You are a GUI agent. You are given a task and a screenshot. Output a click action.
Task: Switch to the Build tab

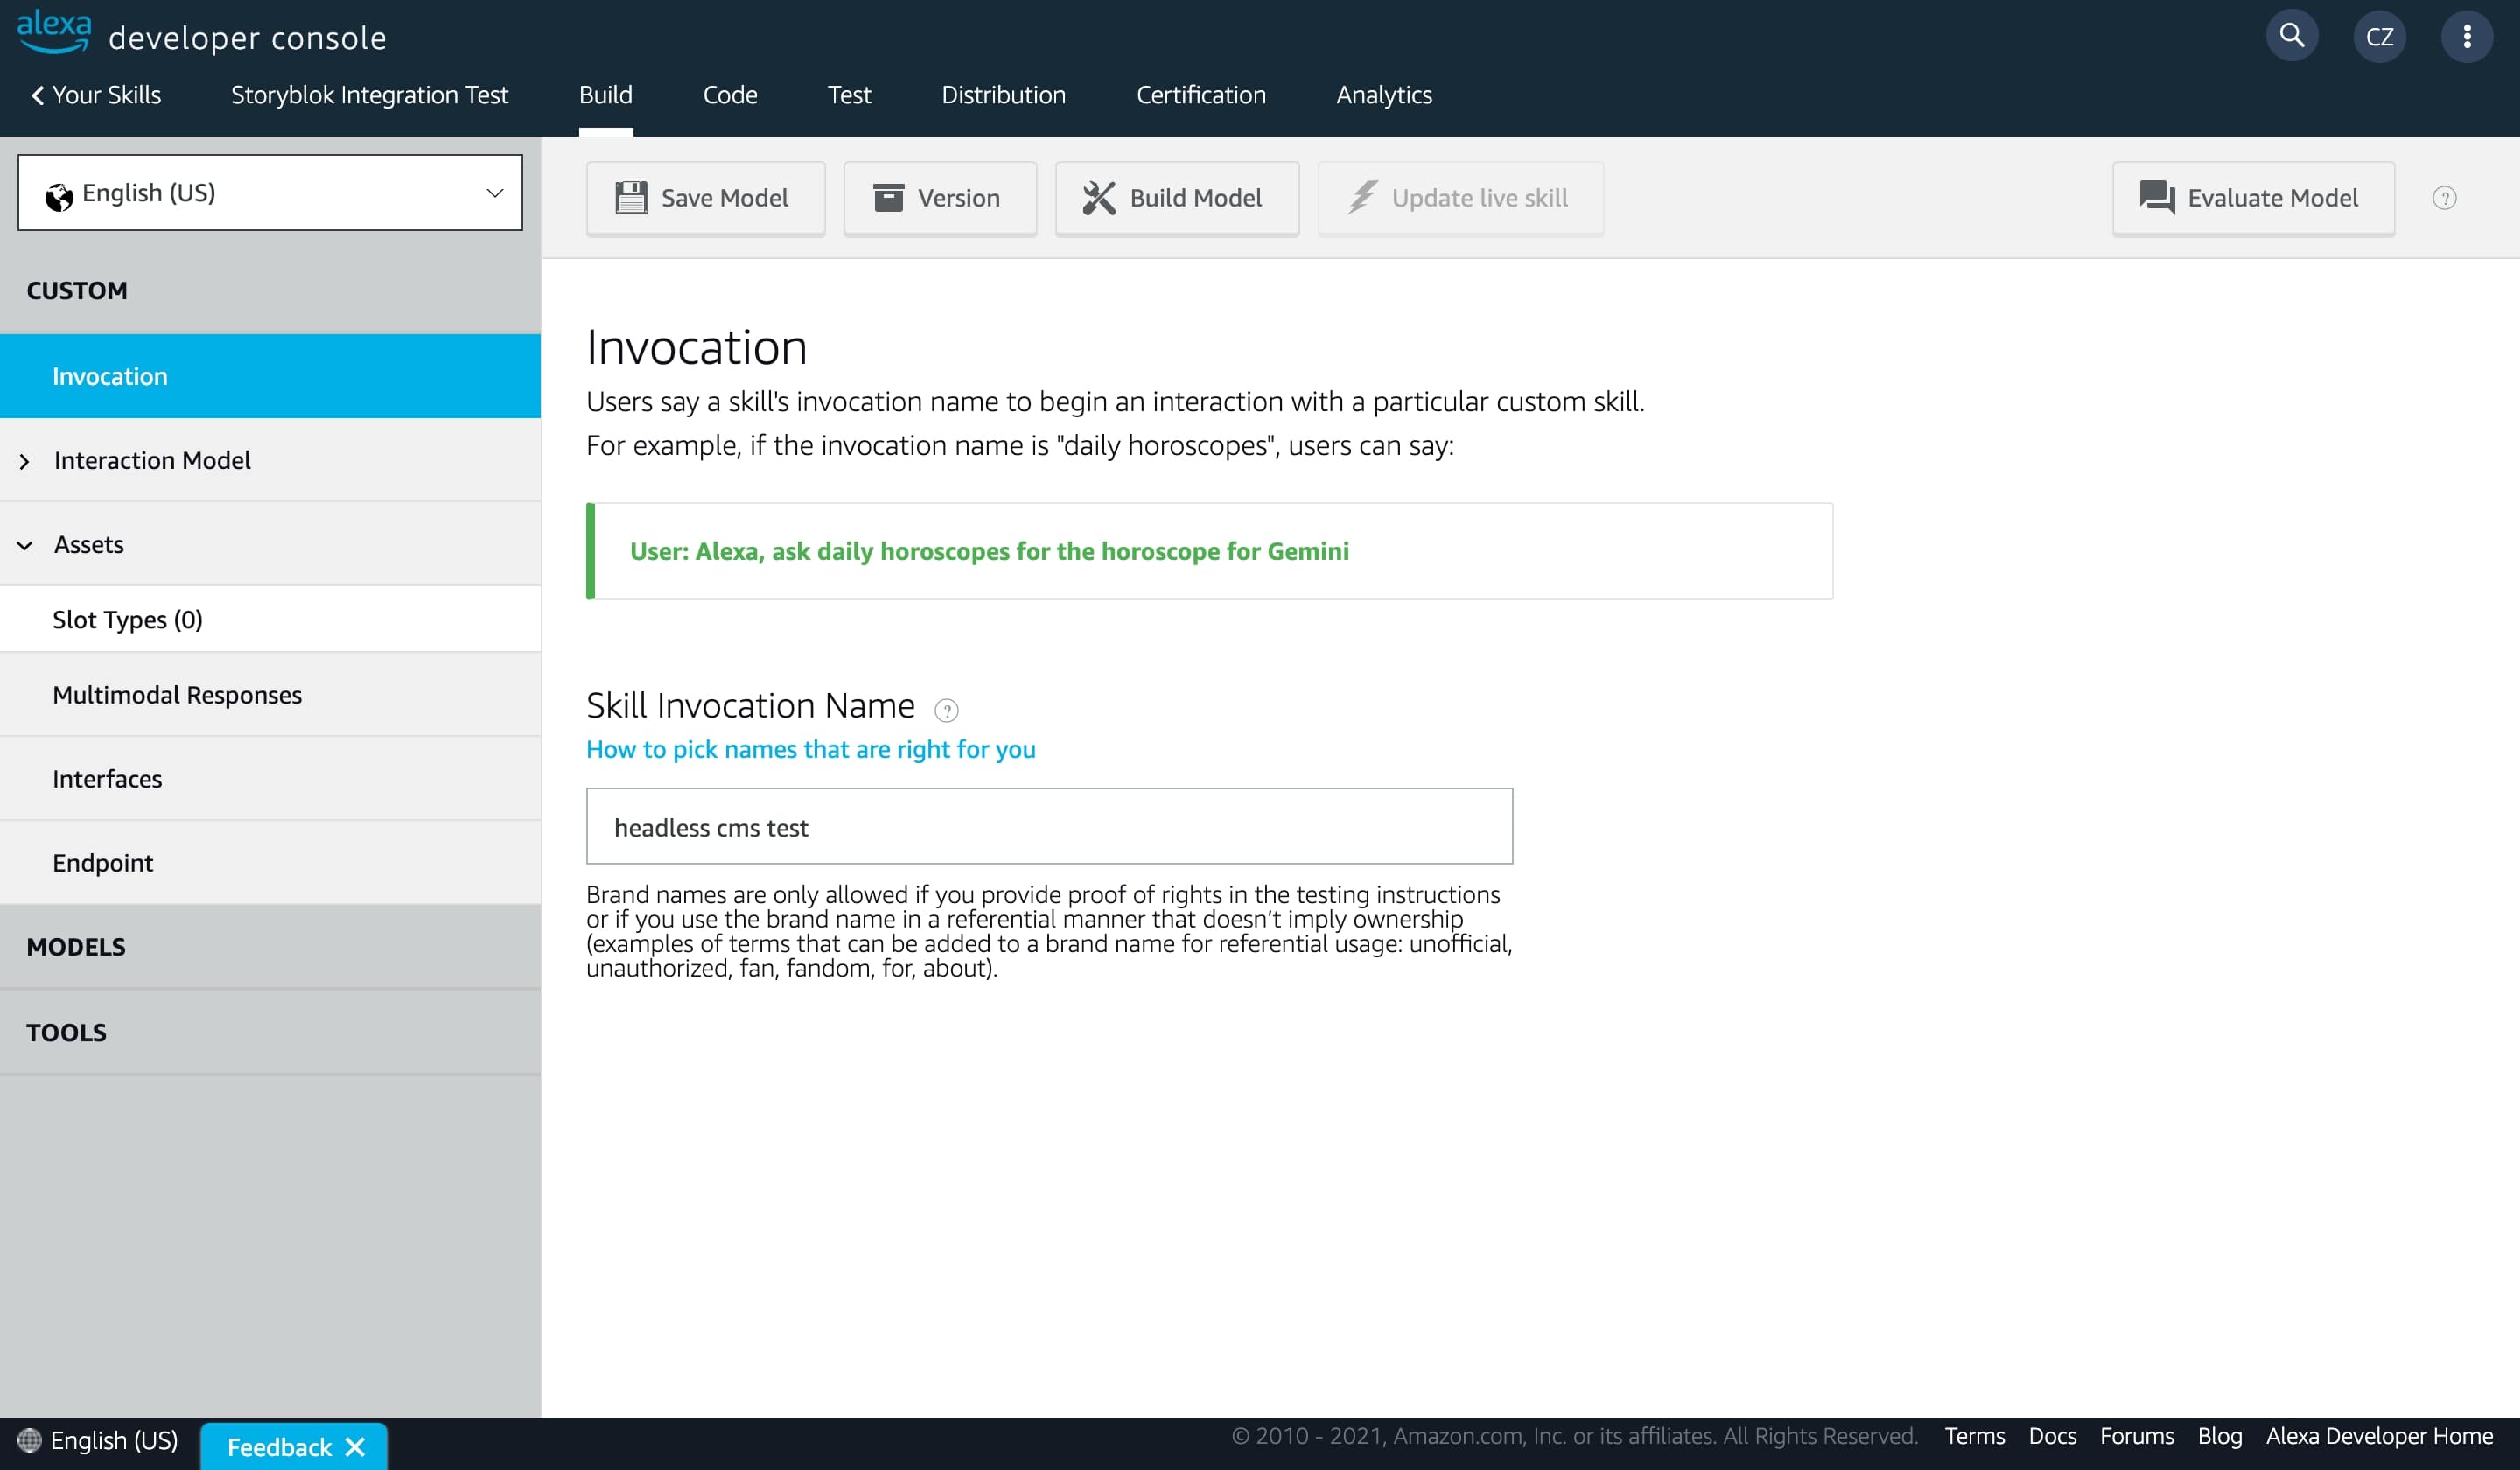click(x=606, y=95)
